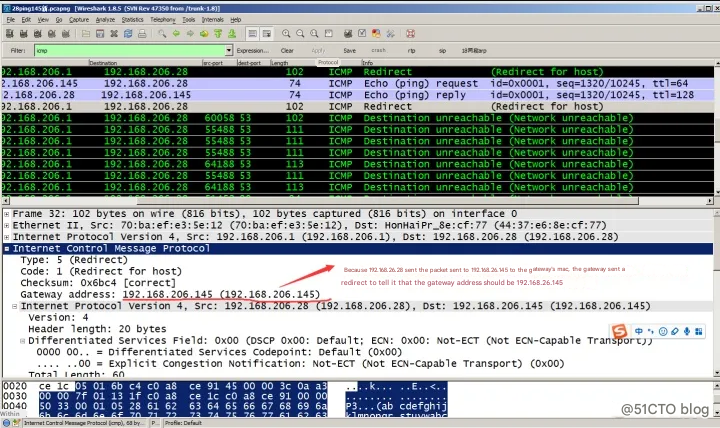Go forward in packet history arrow

point(190,34)
